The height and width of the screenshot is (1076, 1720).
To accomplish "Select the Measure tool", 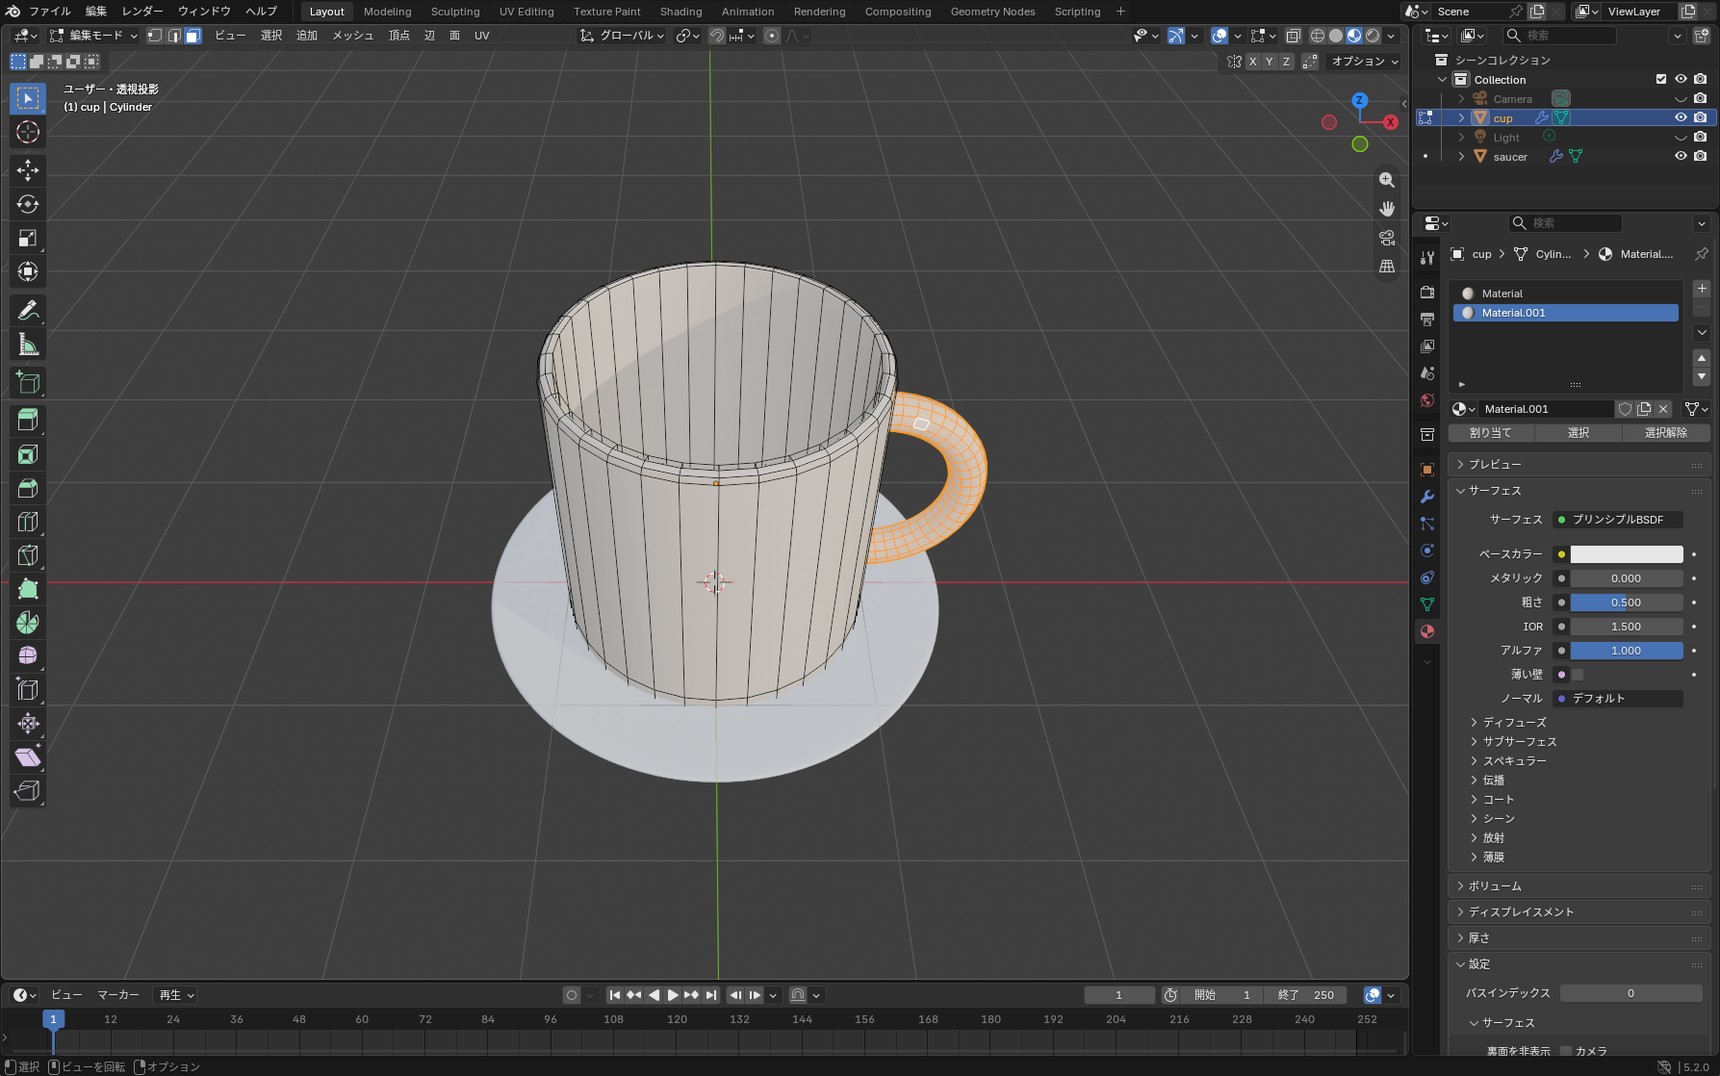I will [x=28, y=345].
